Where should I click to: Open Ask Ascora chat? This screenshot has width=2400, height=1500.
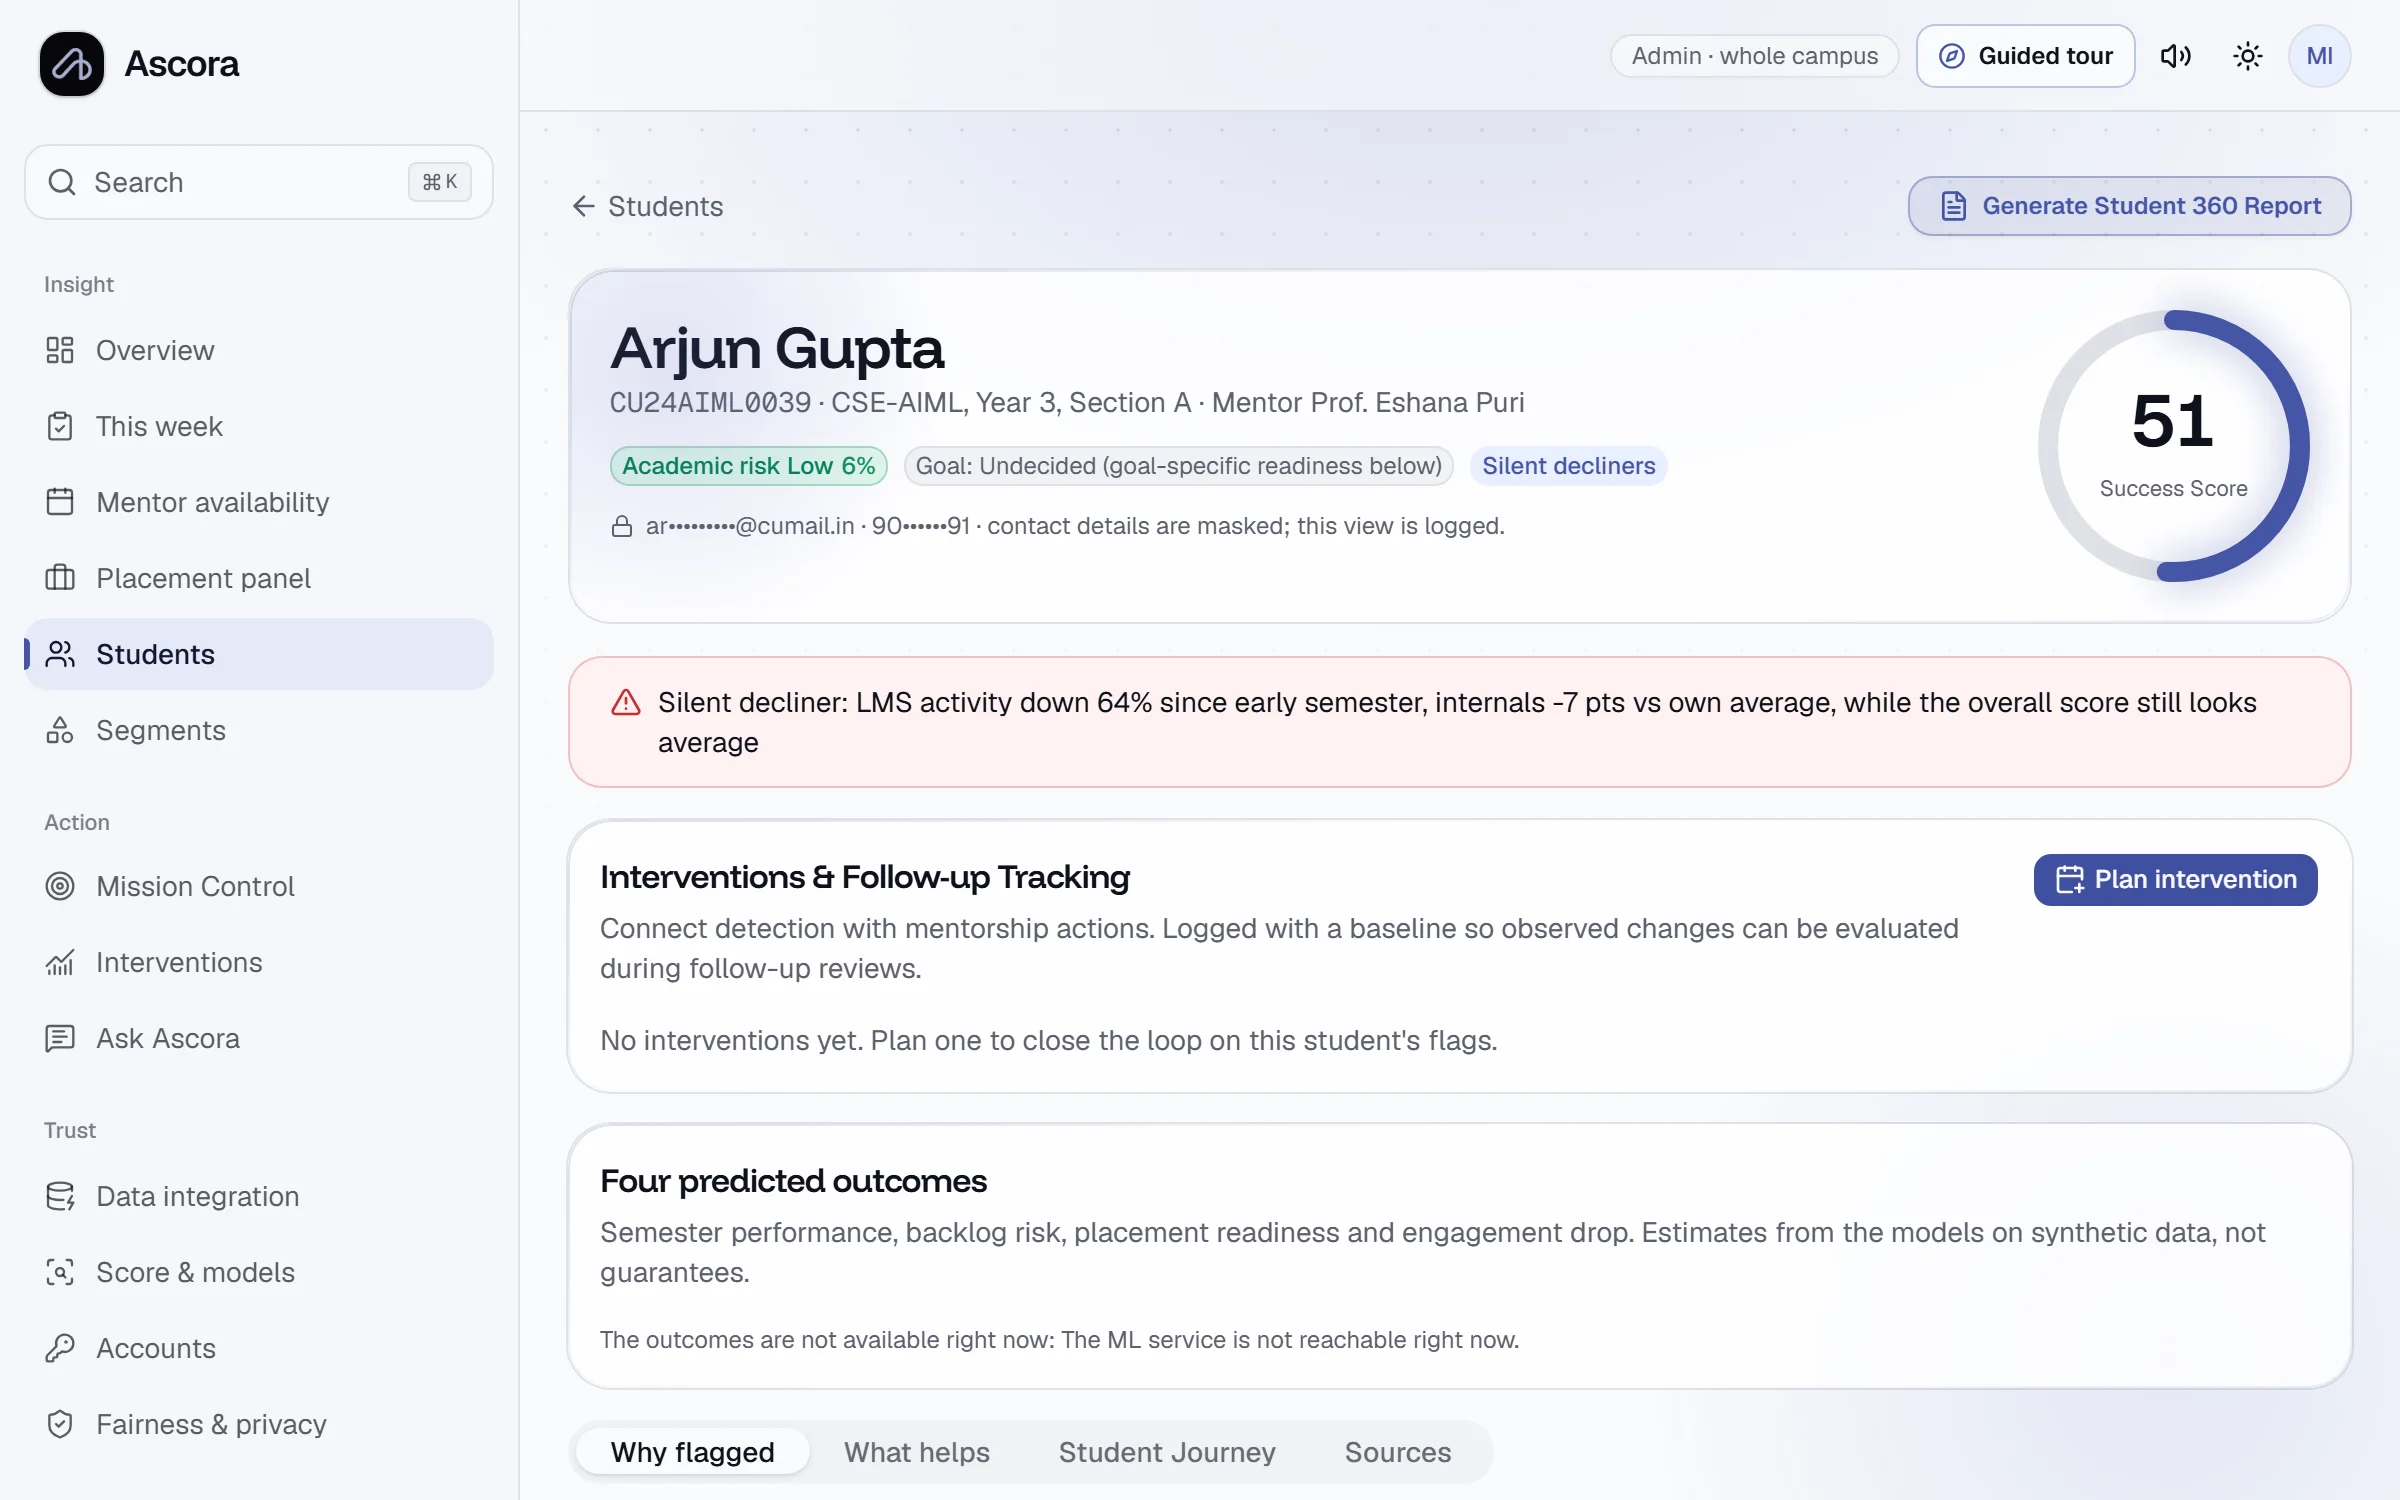[x=259, y=1038]
